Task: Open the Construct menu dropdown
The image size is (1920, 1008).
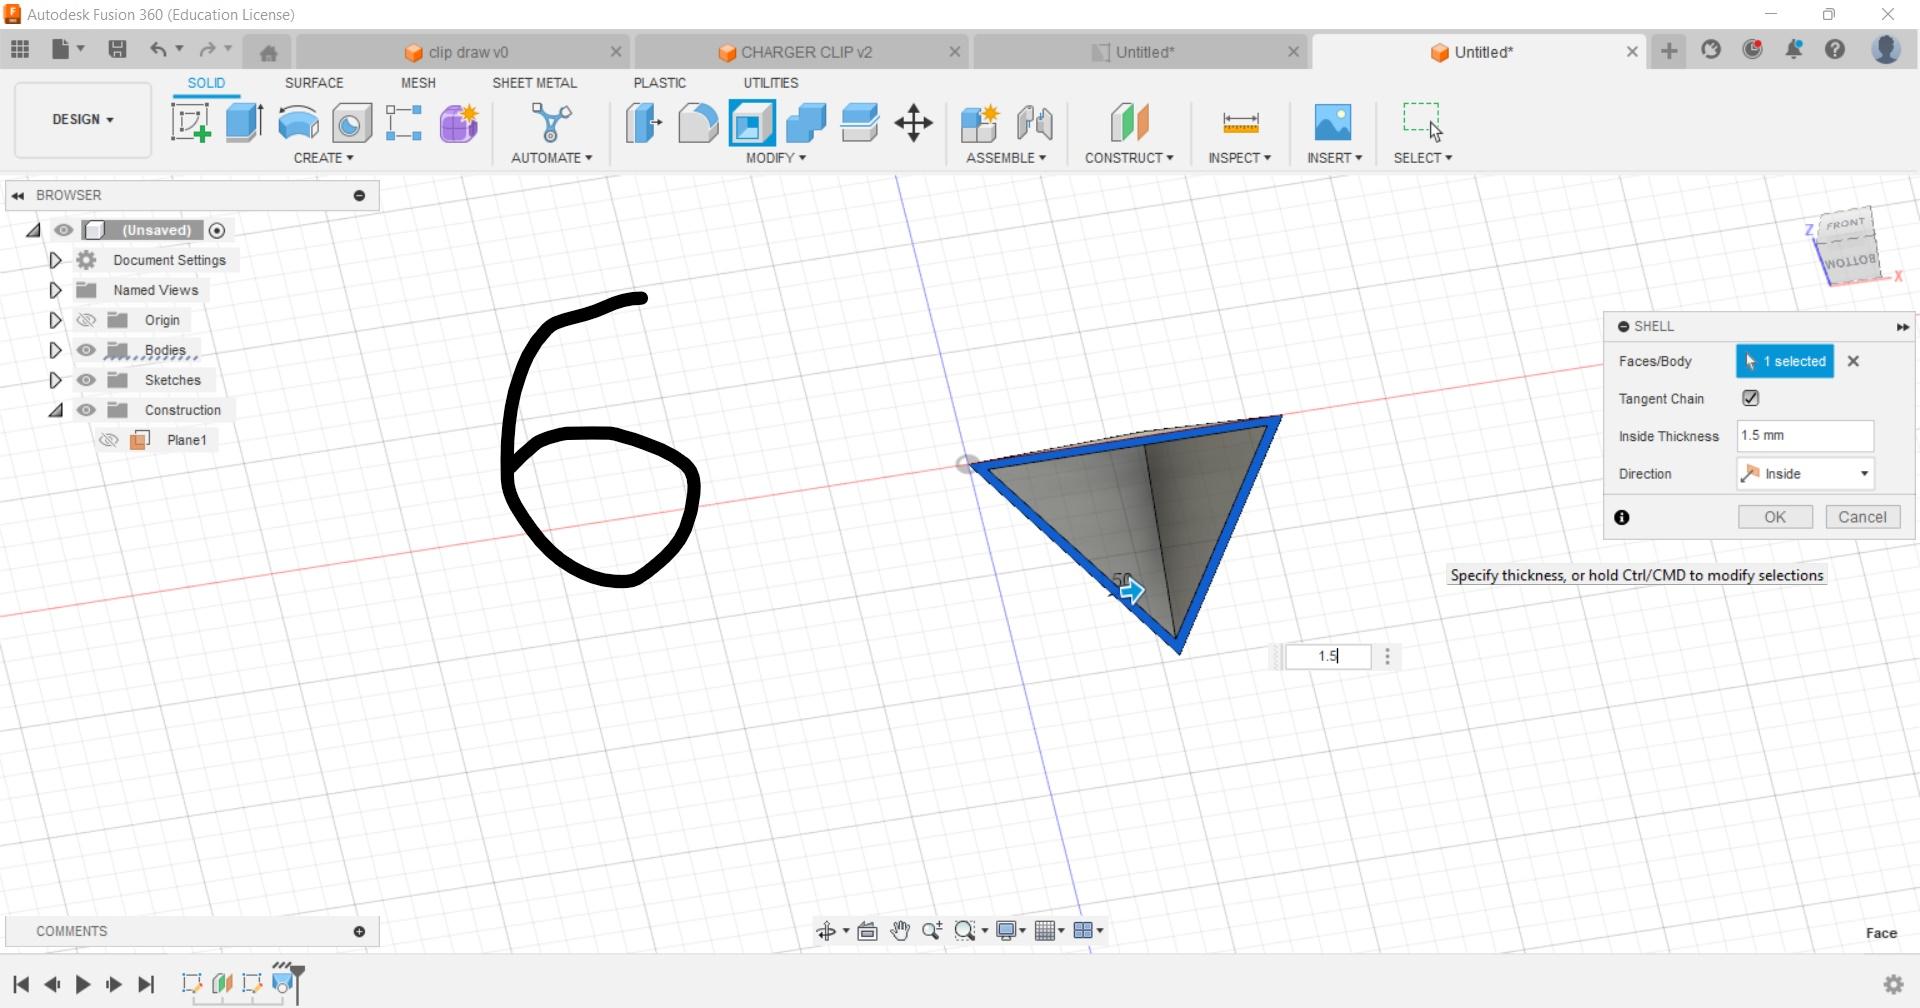Action: tap(1128, 157)
